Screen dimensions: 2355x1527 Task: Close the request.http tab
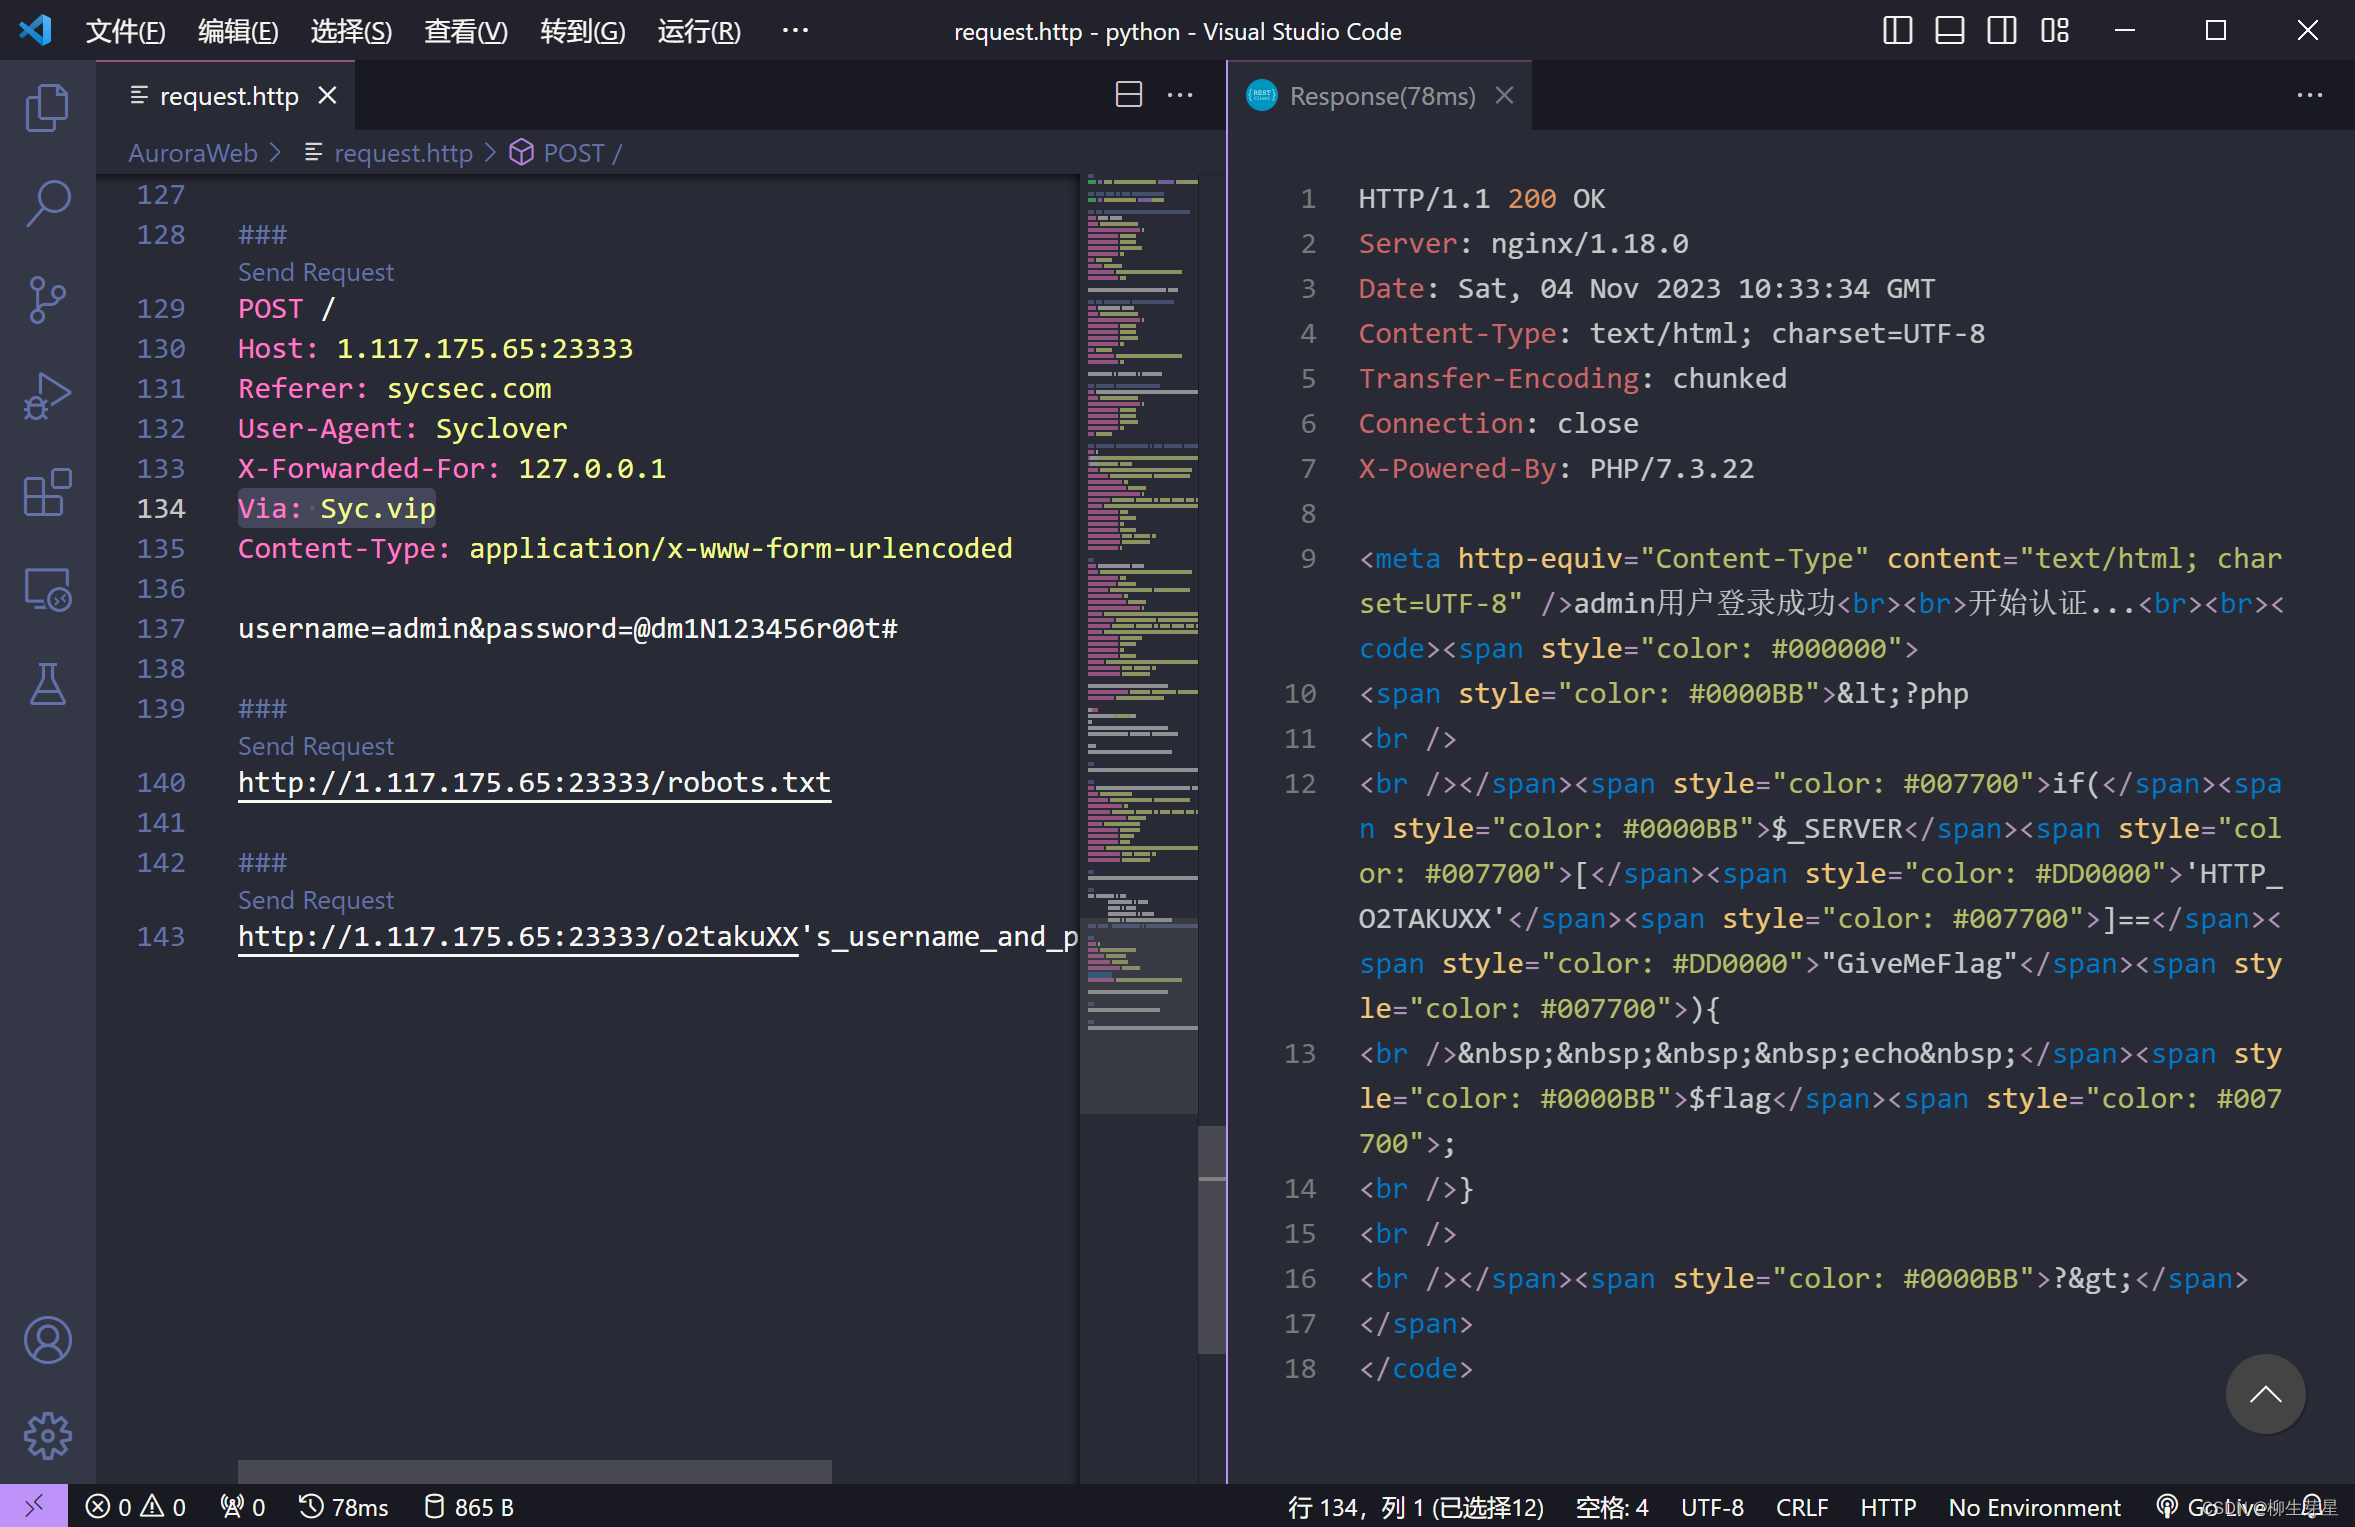[327, 95]
